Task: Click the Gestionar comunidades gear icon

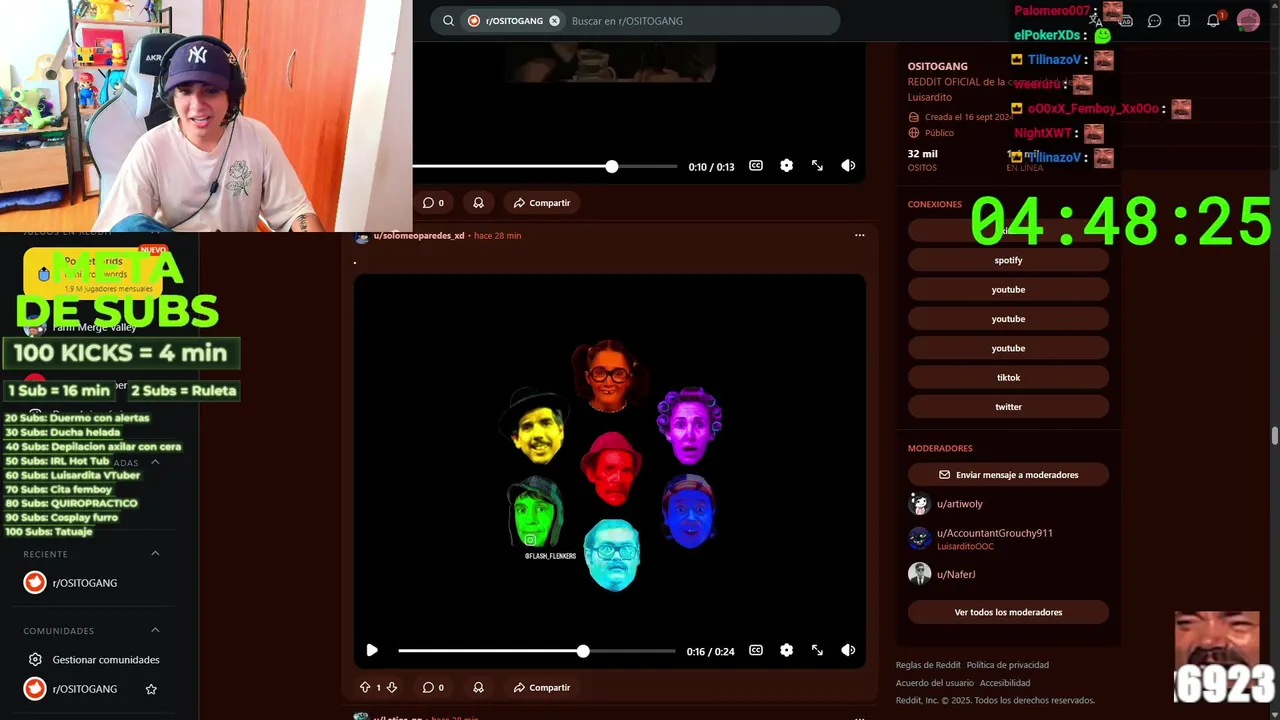Action: [x=35, y=660]
